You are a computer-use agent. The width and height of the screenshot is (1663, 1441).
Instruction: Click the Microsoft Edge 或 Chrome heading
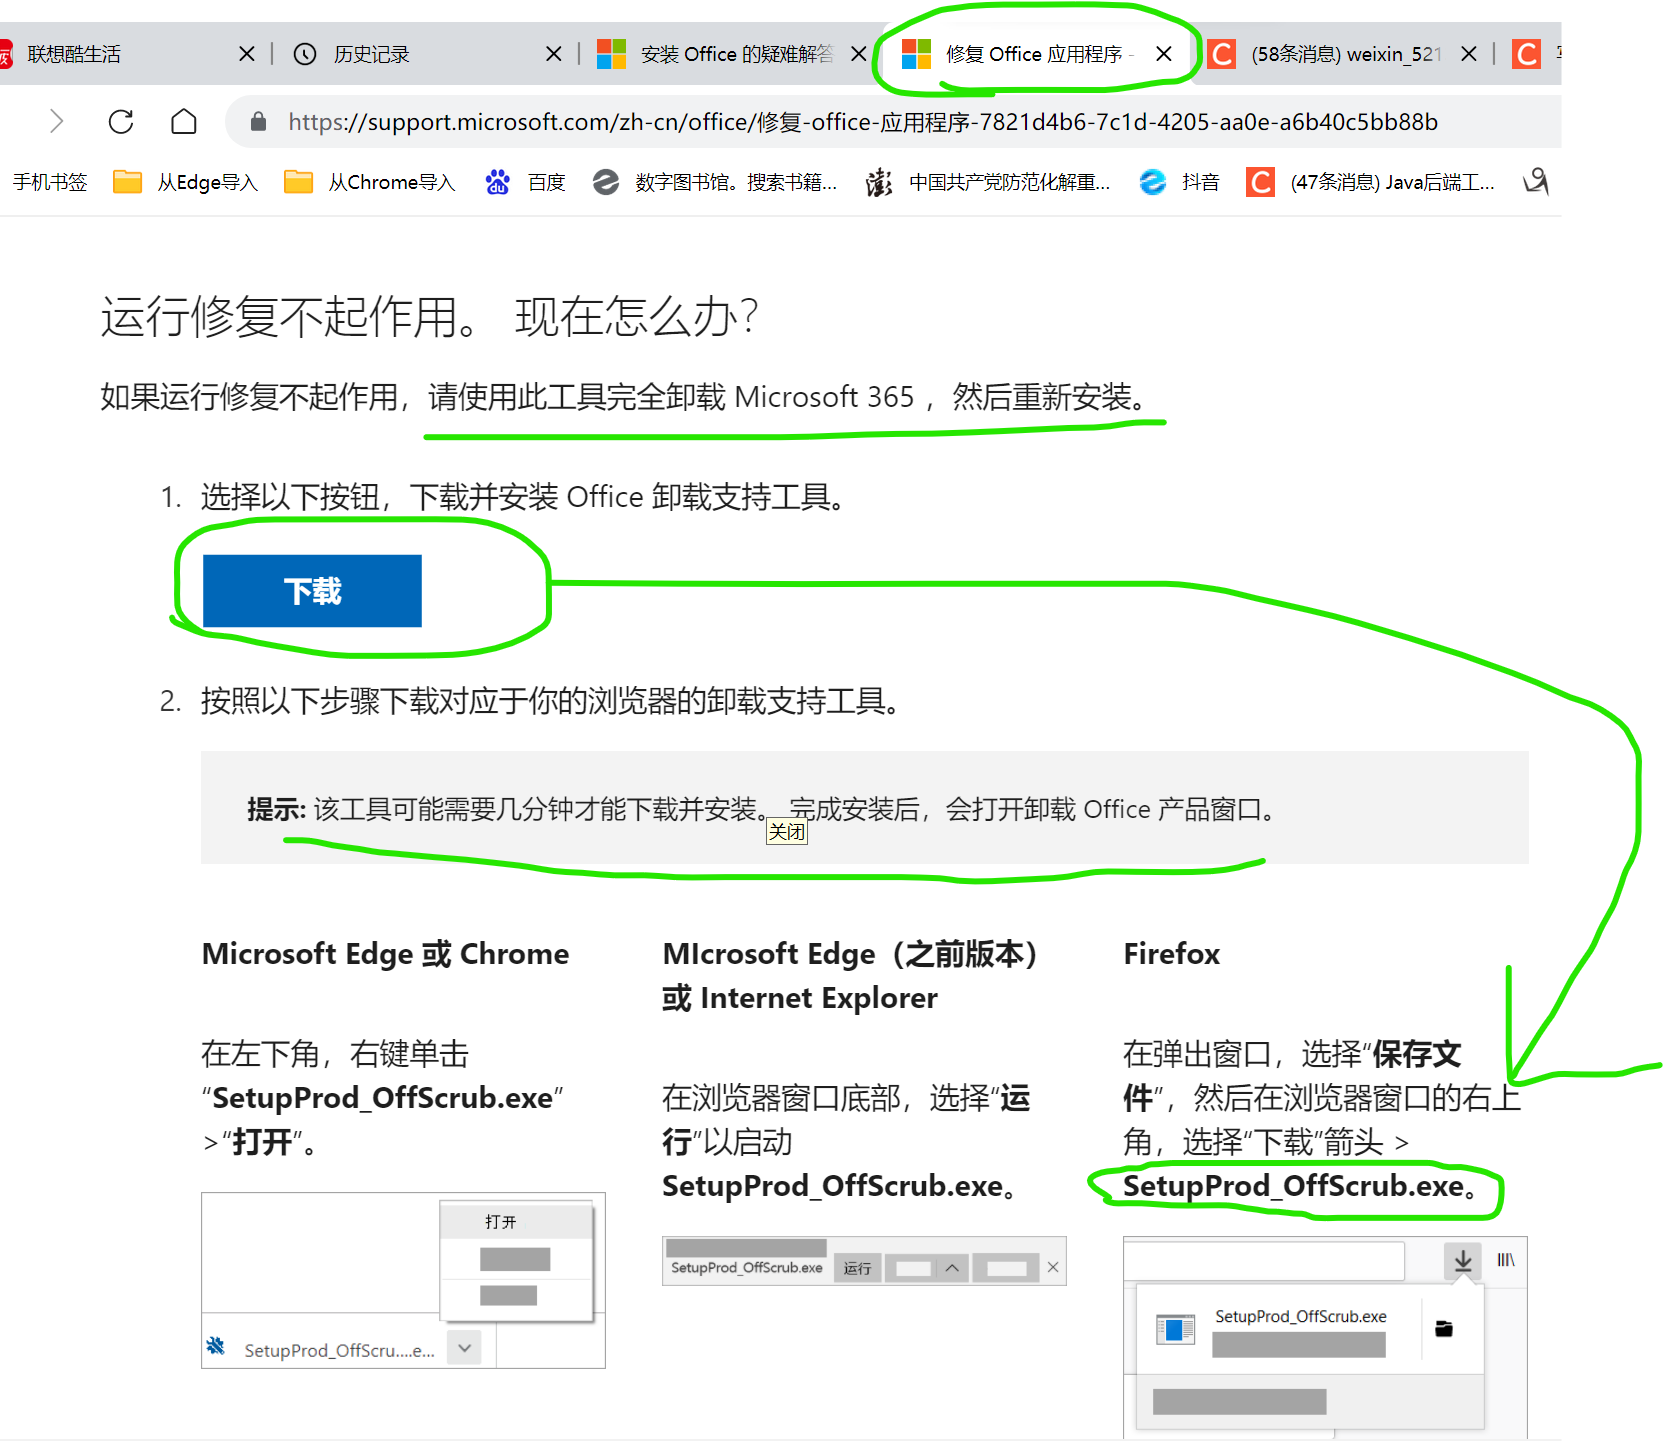(x=385, y=954)
